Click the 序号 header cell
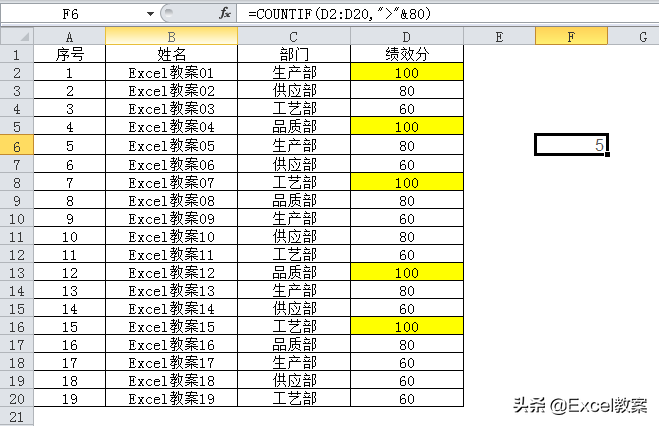The height and width of the screenshot is (426, 659). pyautogui.click(x=69, y=54)
